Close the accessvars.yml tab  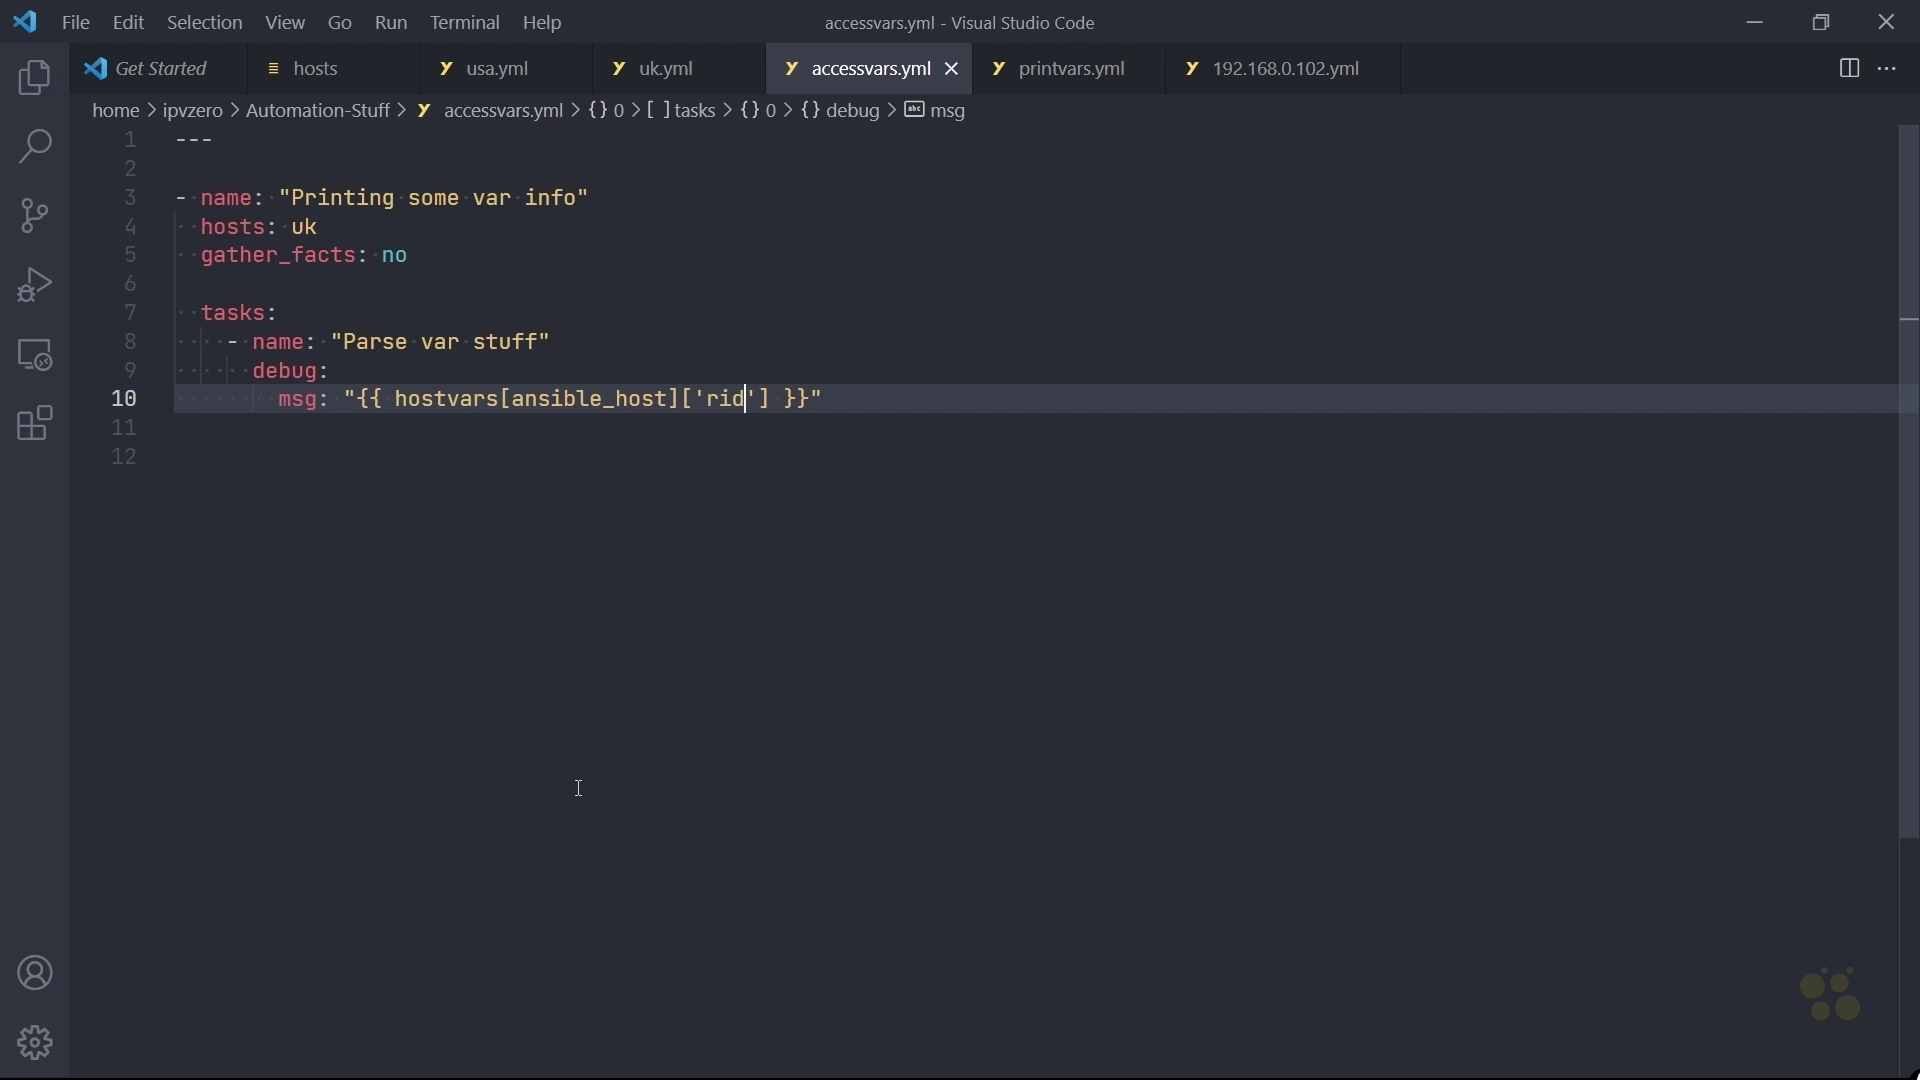click(x=952, y=69)
